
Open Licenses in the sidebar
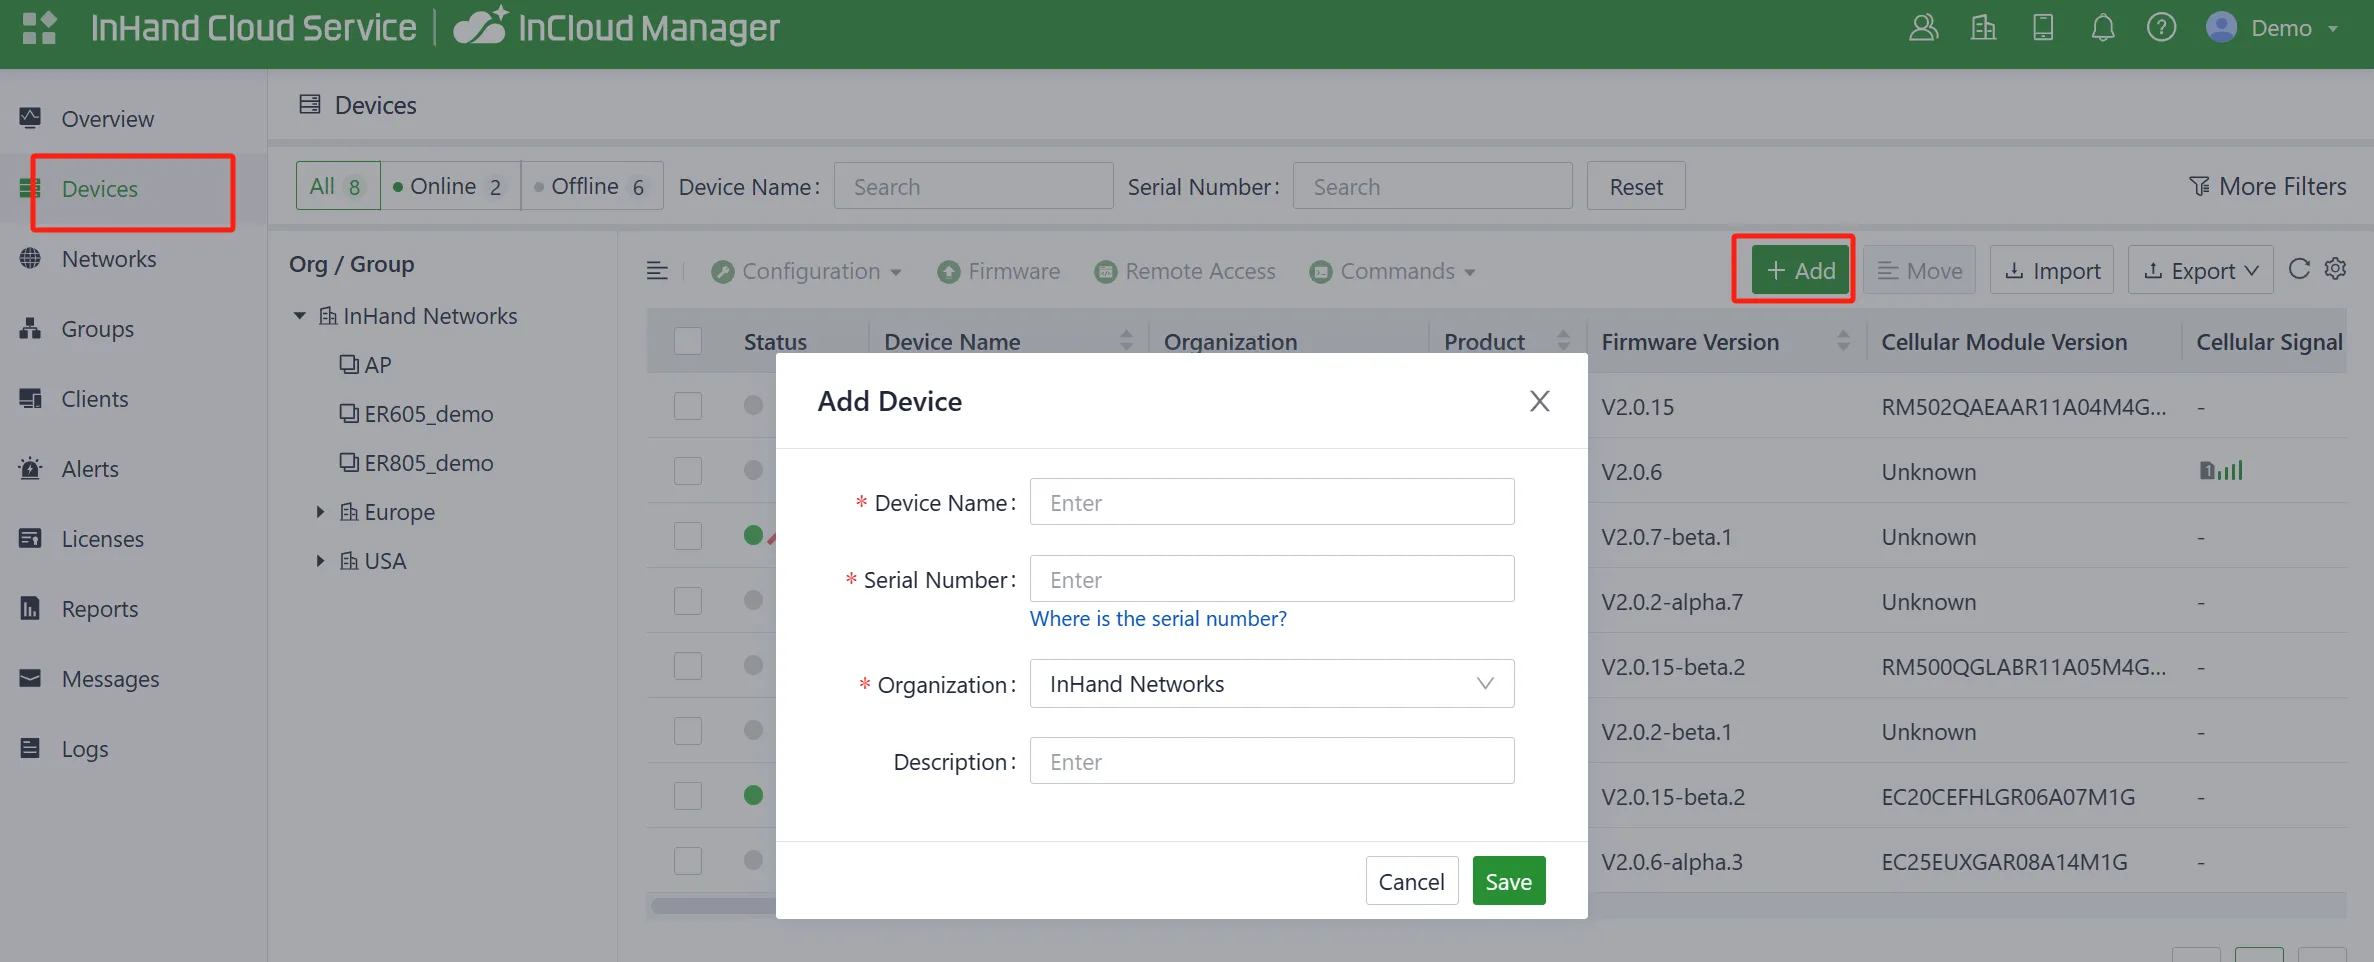click(102, 539)
